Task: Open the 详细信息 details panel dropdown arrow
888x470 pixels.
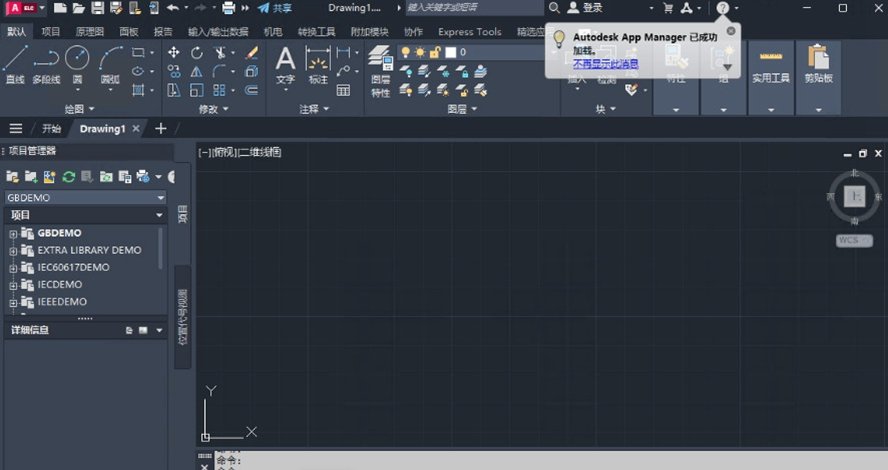Action: tap(159, 330)
